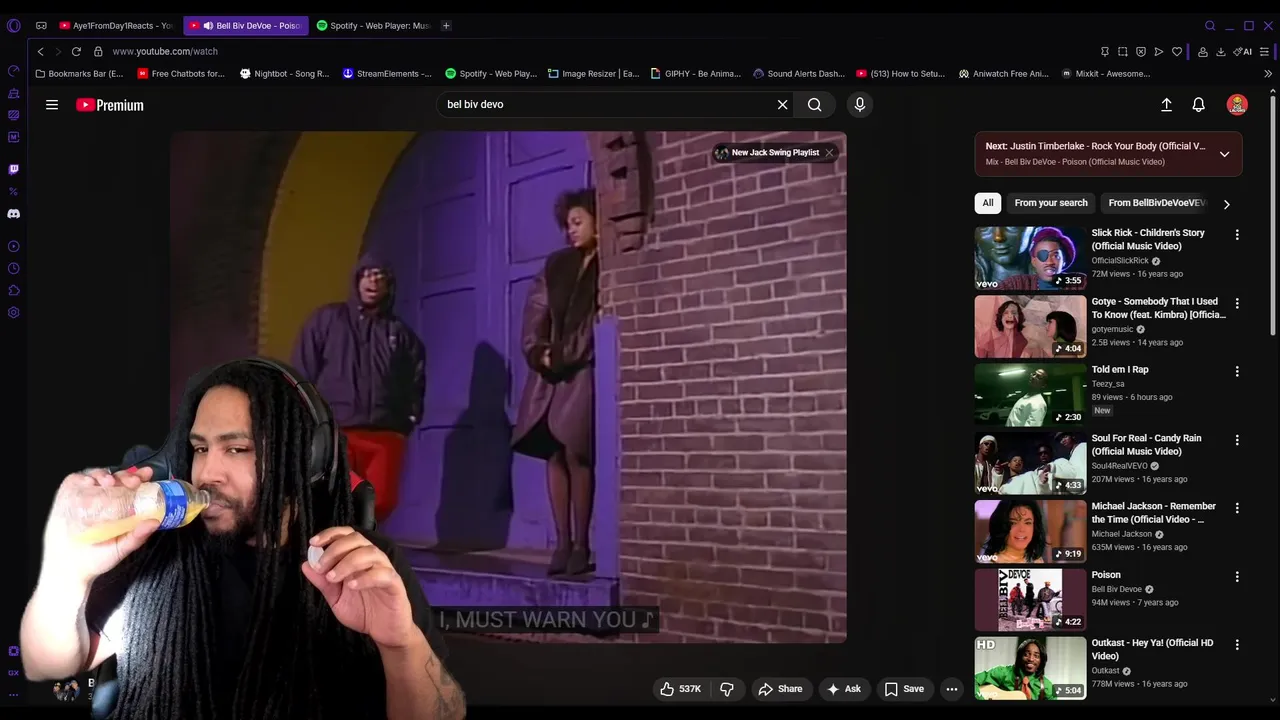Open Twitch in the Opera sidebar
Screen dimensions: 1280x720
coord(13,169)
